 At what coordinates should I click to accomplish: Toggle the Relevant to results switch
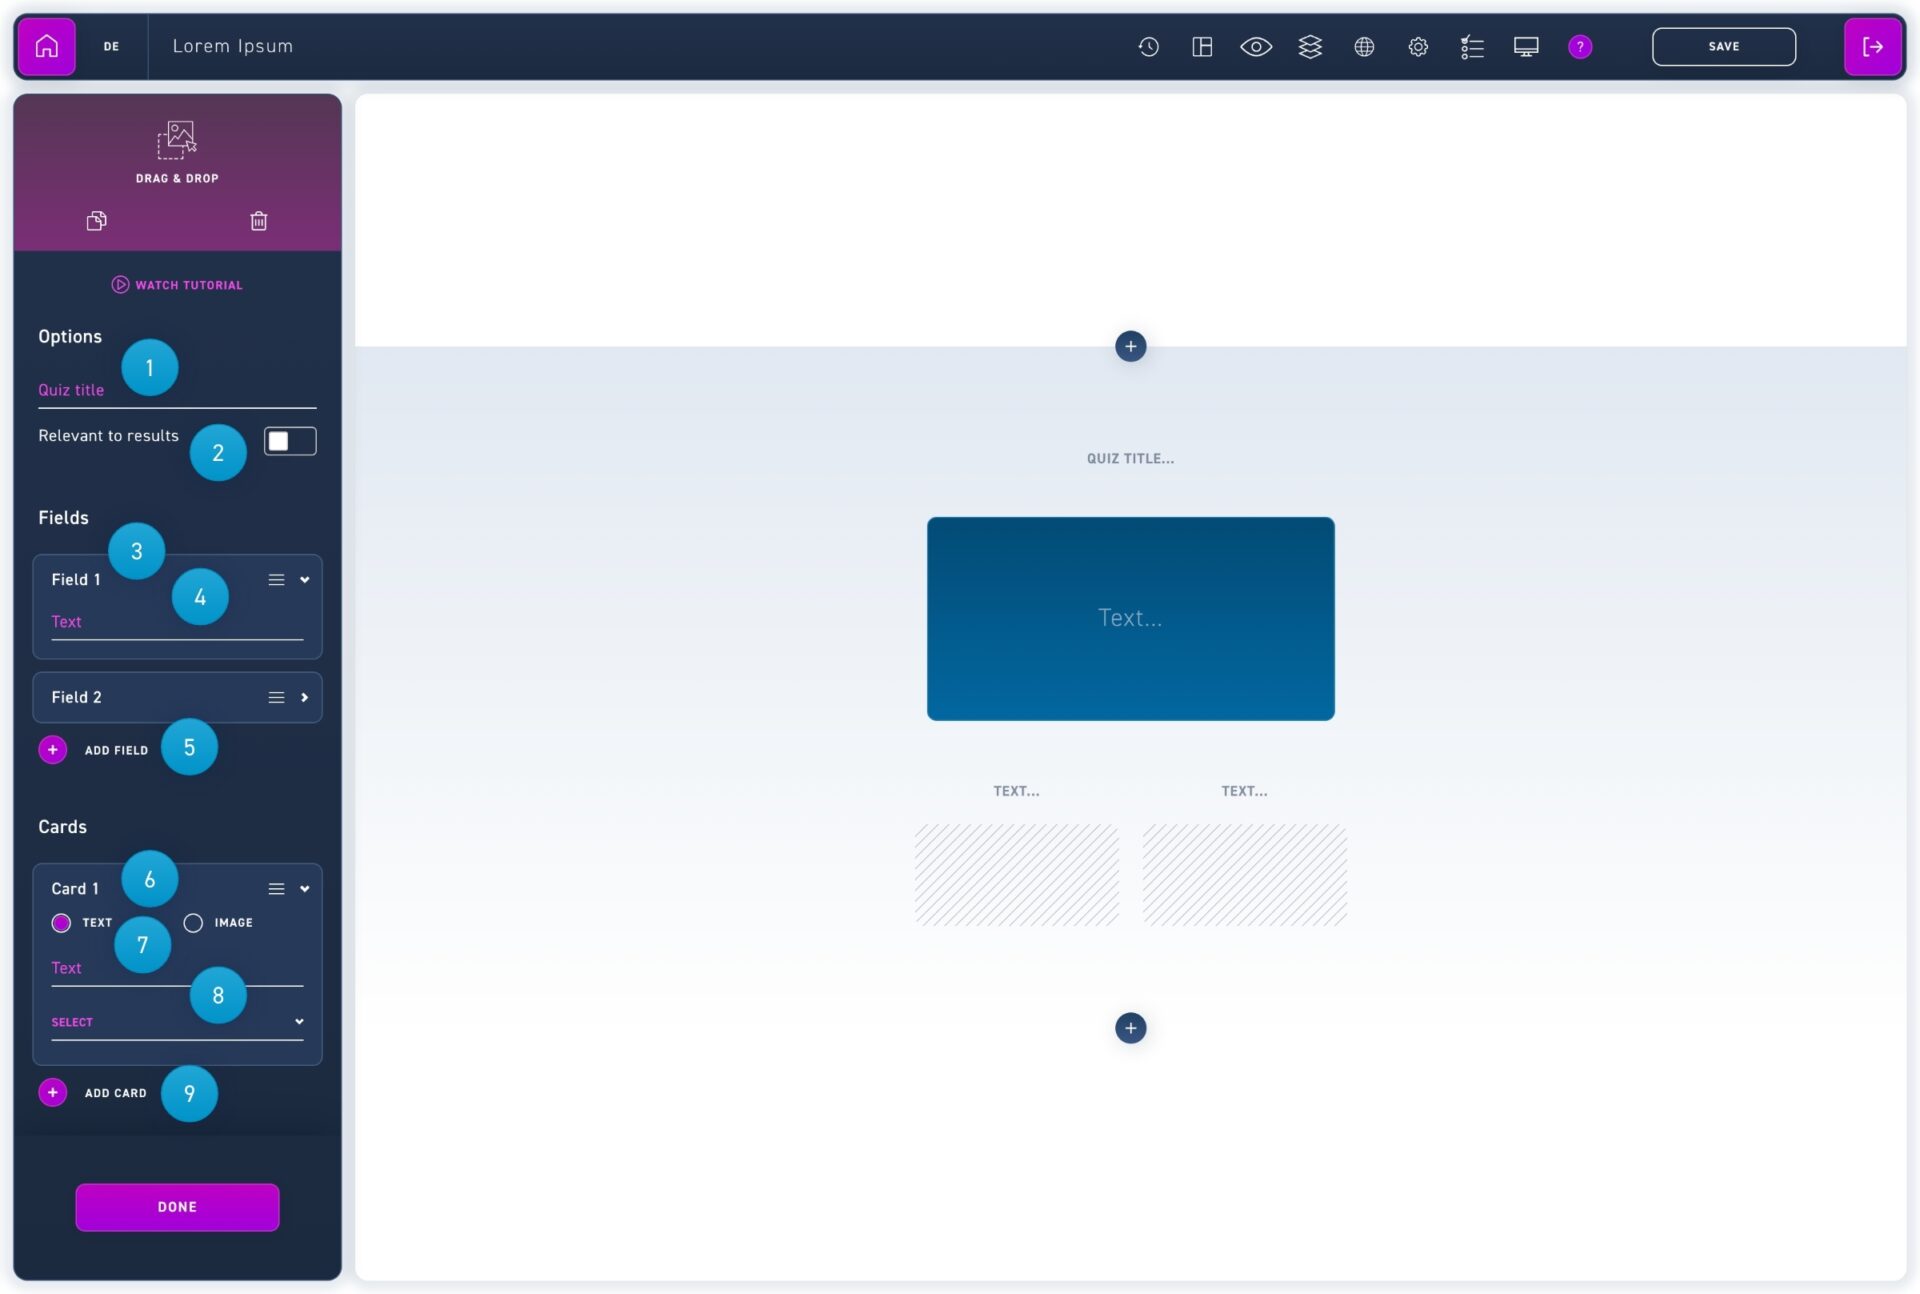(290, 441)
